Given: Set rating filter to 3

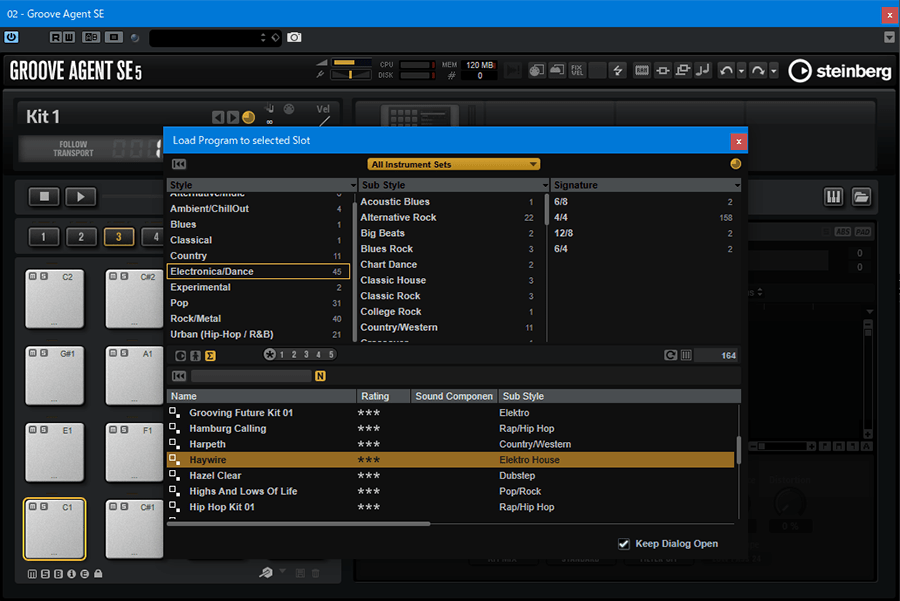Looking at the screenshot, I should (307, 355).
